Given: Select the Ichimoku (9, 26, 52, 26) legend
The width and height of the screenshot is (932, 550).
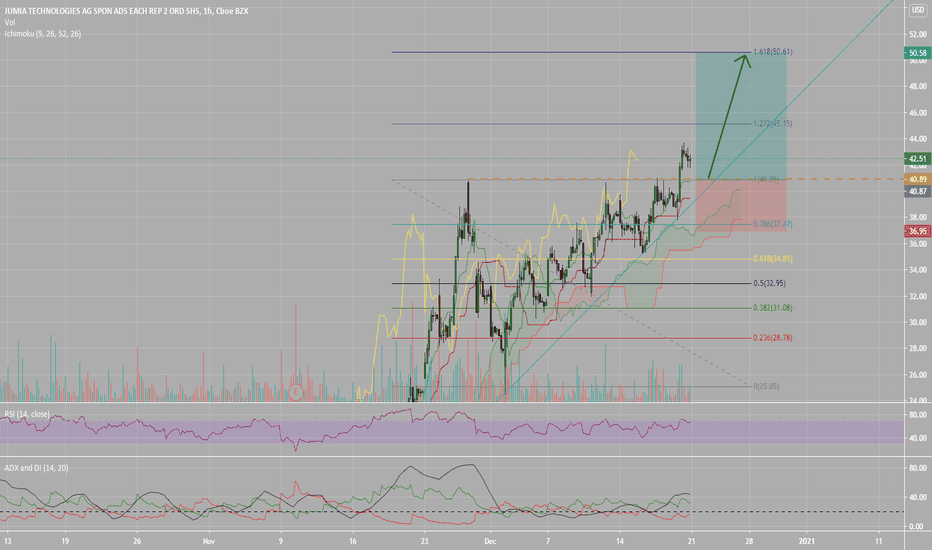Looking at the screenshot, I should click(43, 34).
